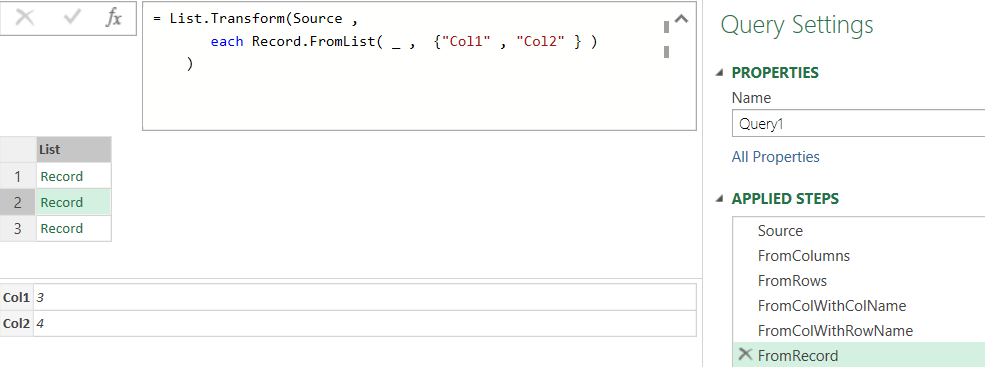The height and width of the screenshot is (367, 985).
Task: Collapse the APPLIED STEPS section
Action: click(x=720, y=199)
